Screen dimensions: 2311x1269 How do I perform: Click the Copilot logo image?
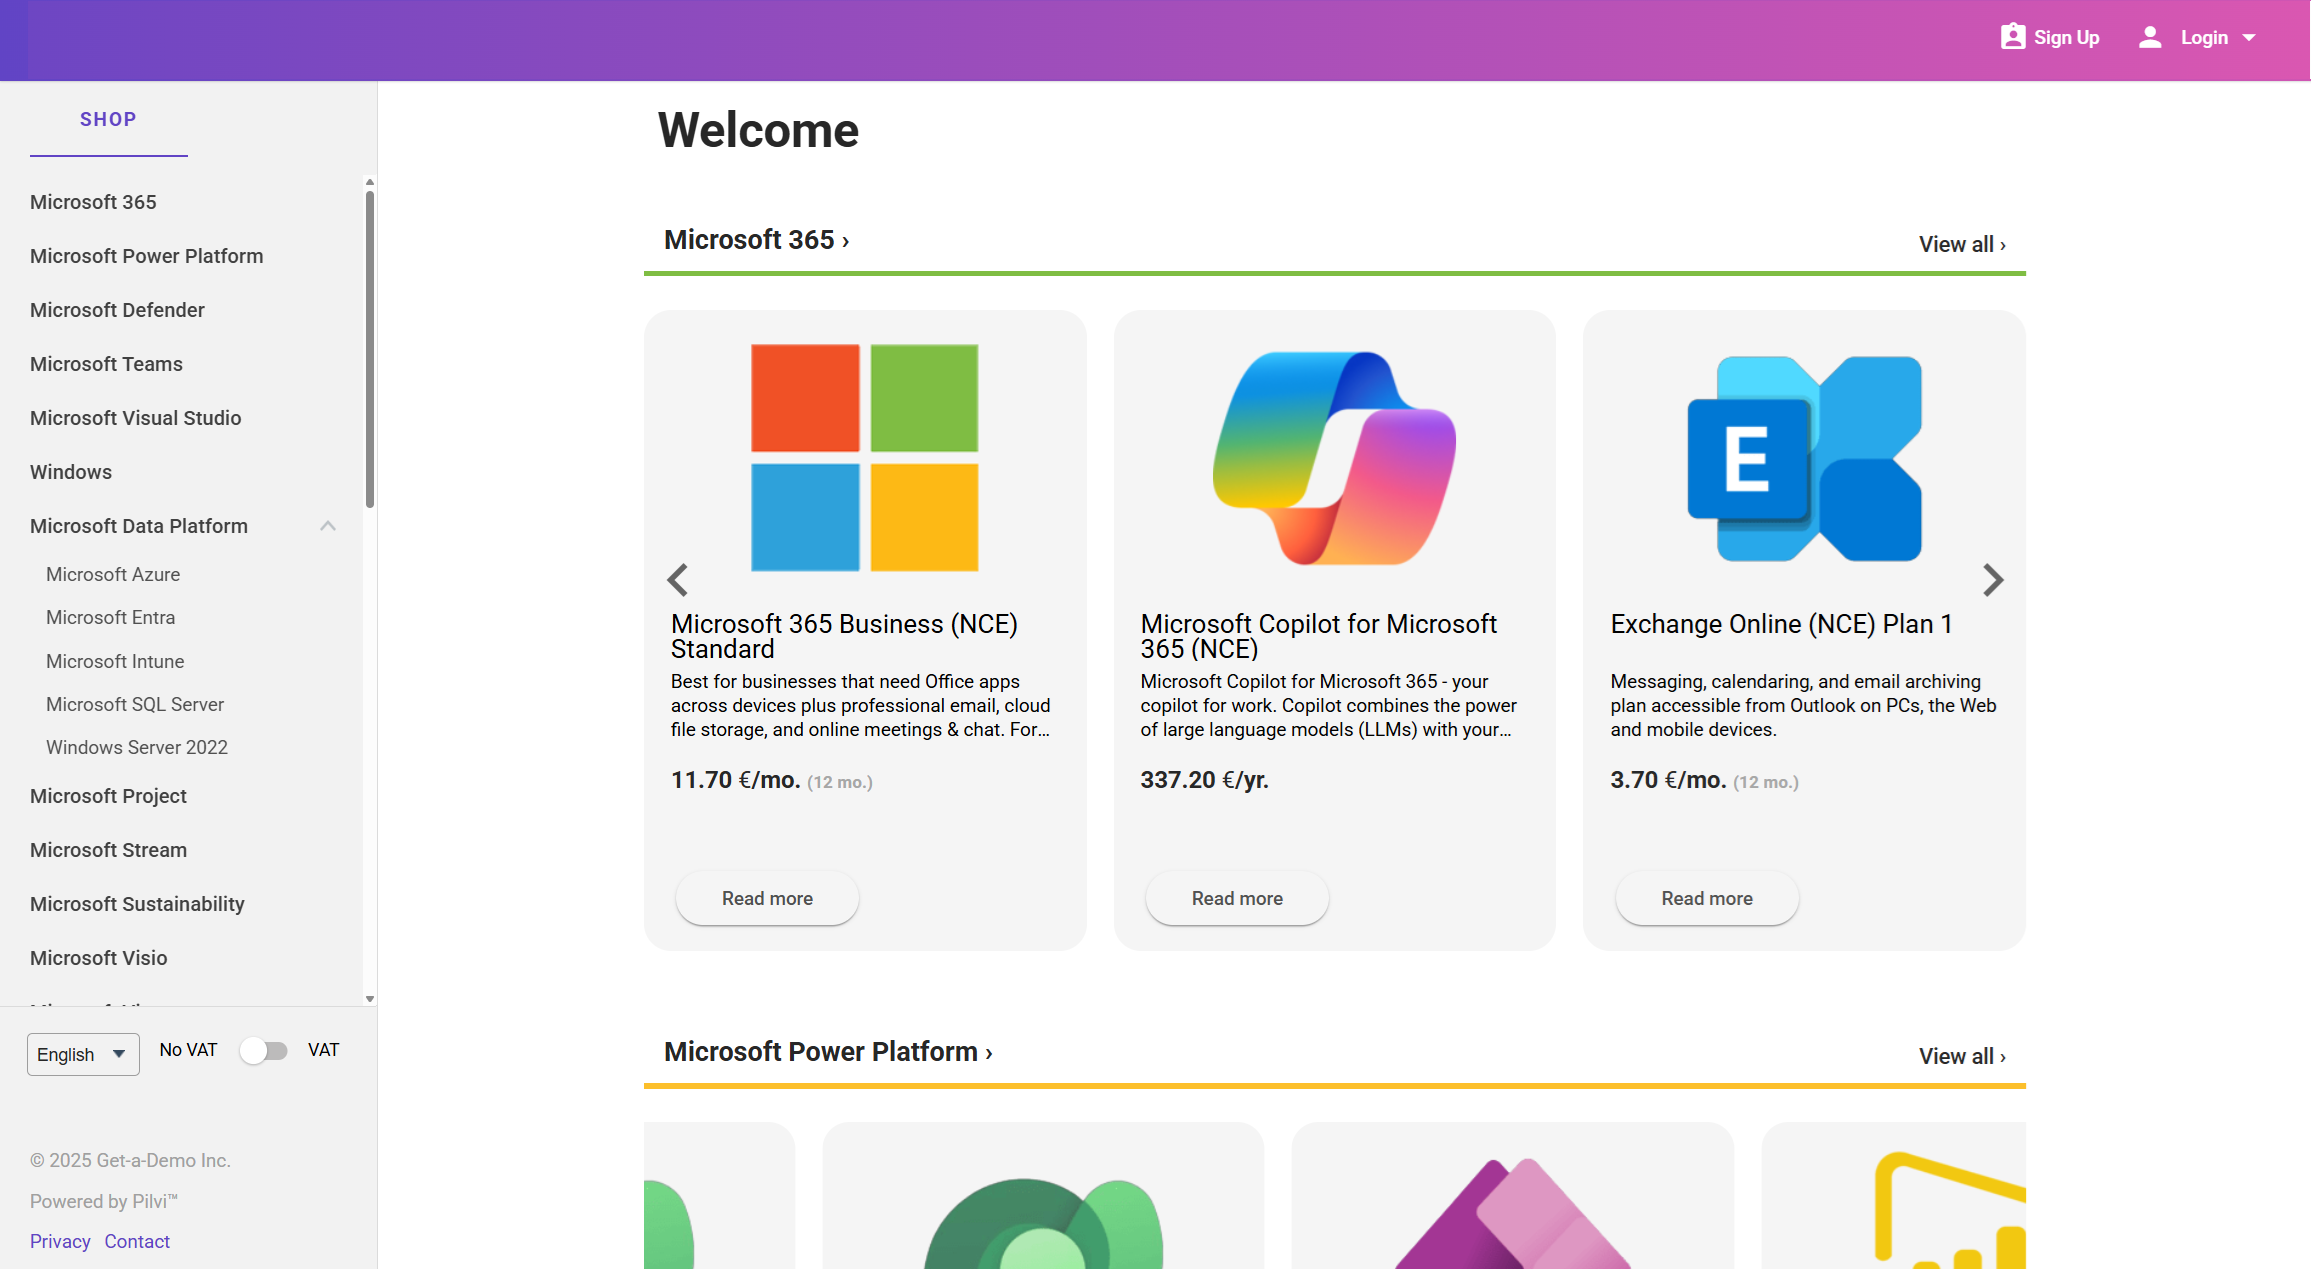click(1334, 458)
